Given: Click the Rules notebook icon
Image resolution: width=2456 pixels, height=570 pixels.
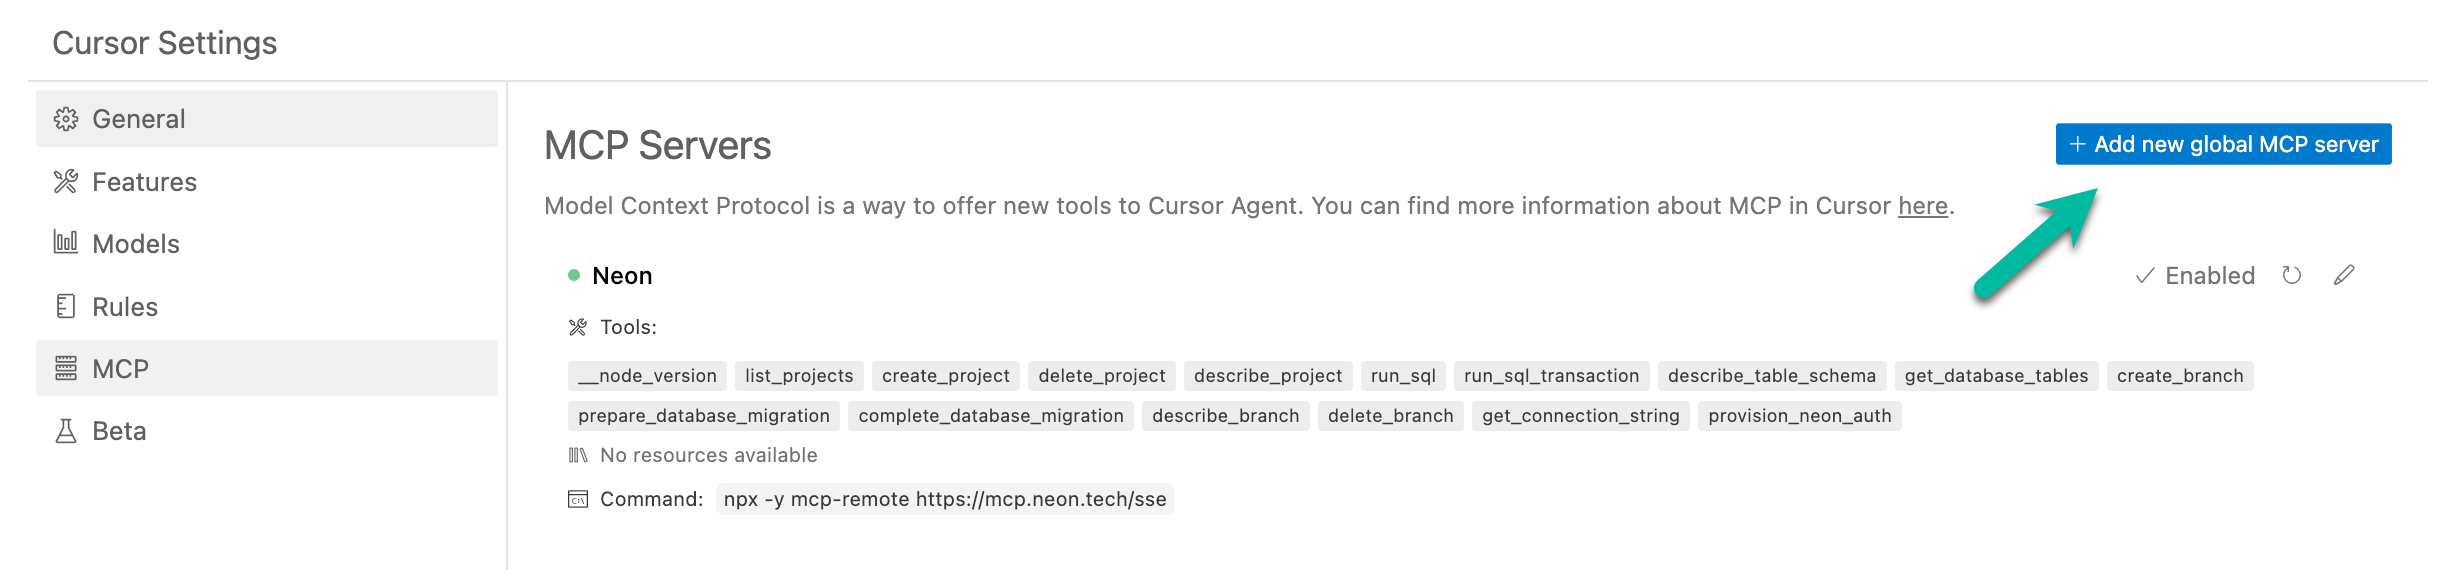Looking at the screenshot, I should pos(66,306).
